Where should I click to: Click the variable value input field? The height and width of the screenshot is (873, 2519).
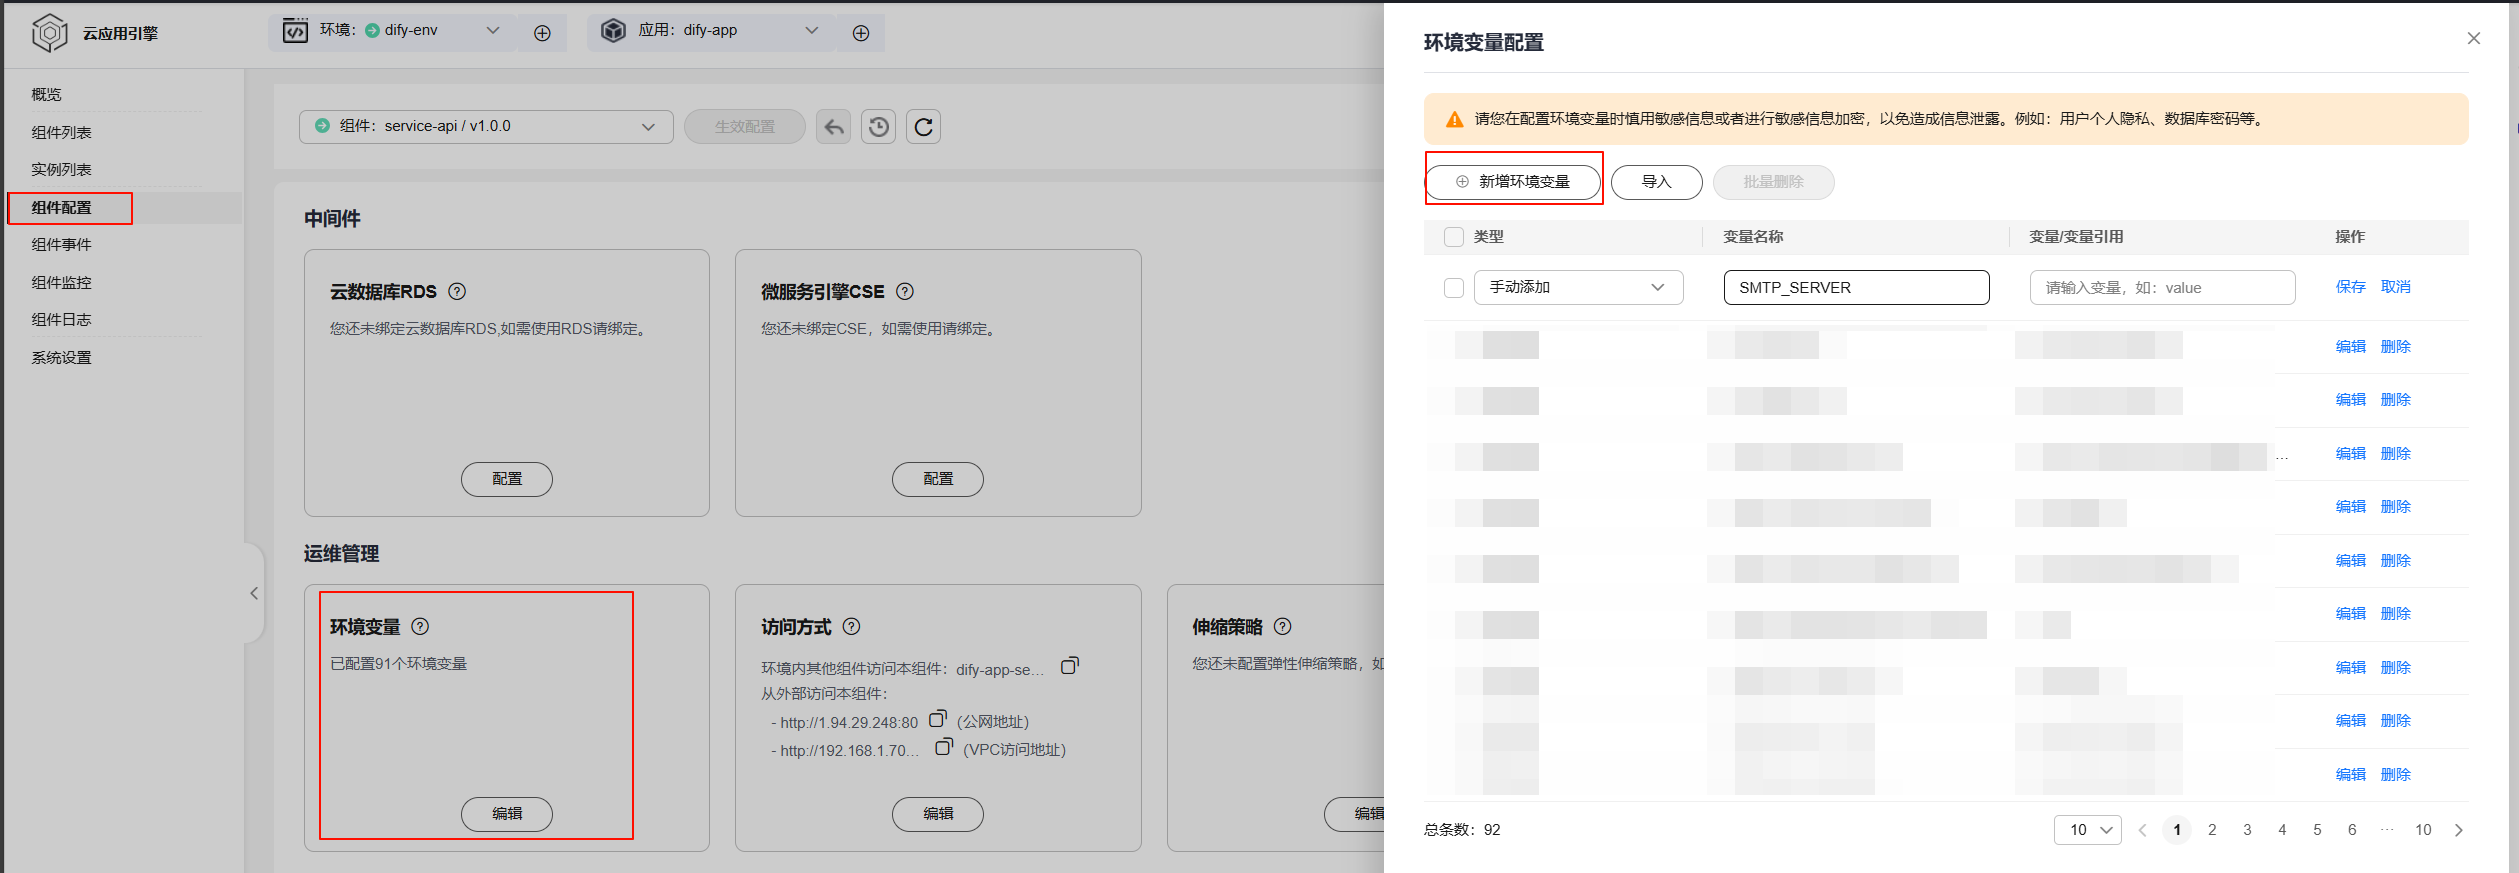point(2162,287)
